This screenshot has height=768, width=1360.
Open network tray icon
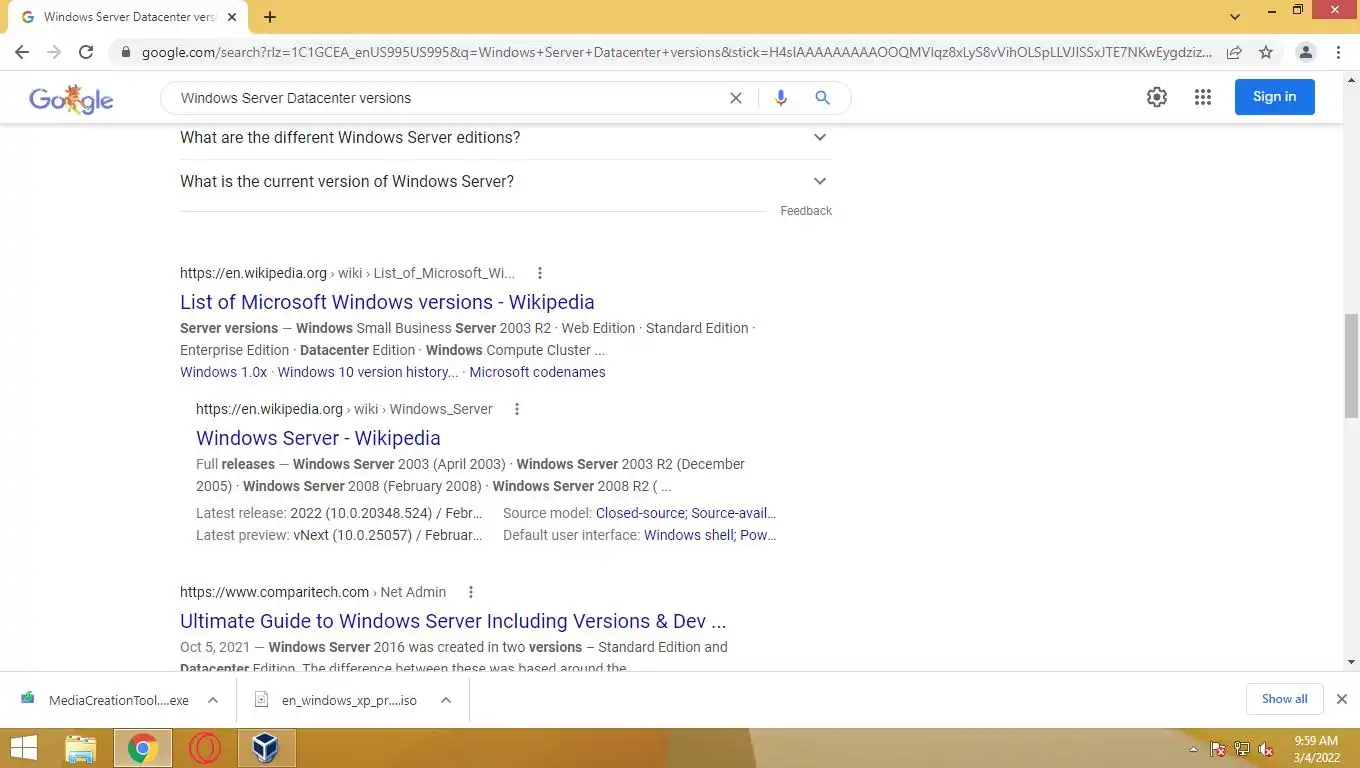click(1242, 749)
